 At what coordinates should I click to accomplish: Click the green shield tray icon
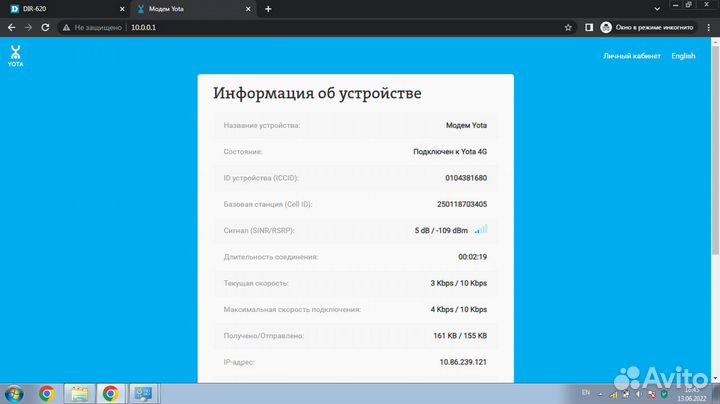click(664, 394)
